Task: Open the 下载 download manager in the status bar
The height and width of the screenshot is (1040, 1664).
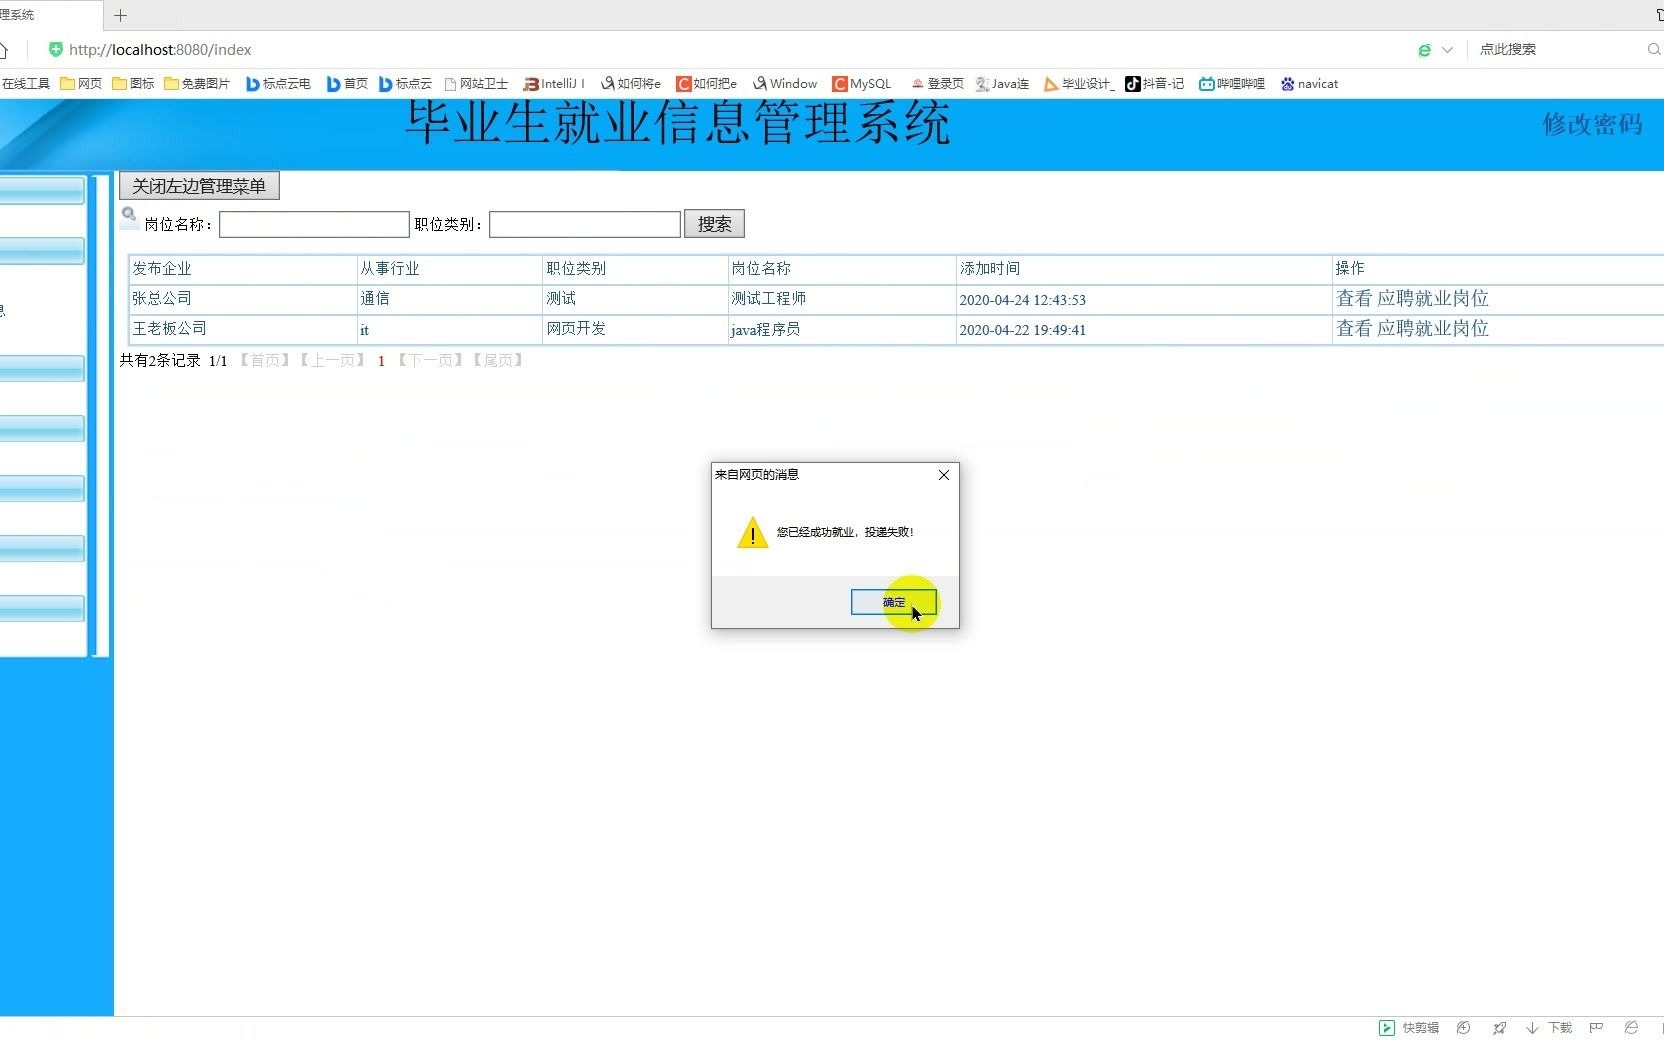Action: (x=1548, y=1027)
